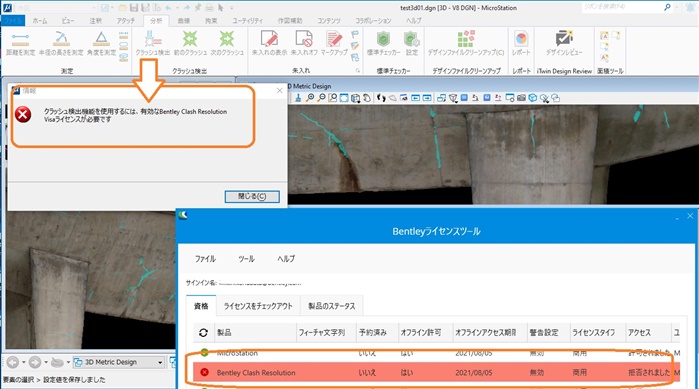
Task: Open the Help (ヘルプ) ribbon tab in MicroStation
Action: click(413, 20)
